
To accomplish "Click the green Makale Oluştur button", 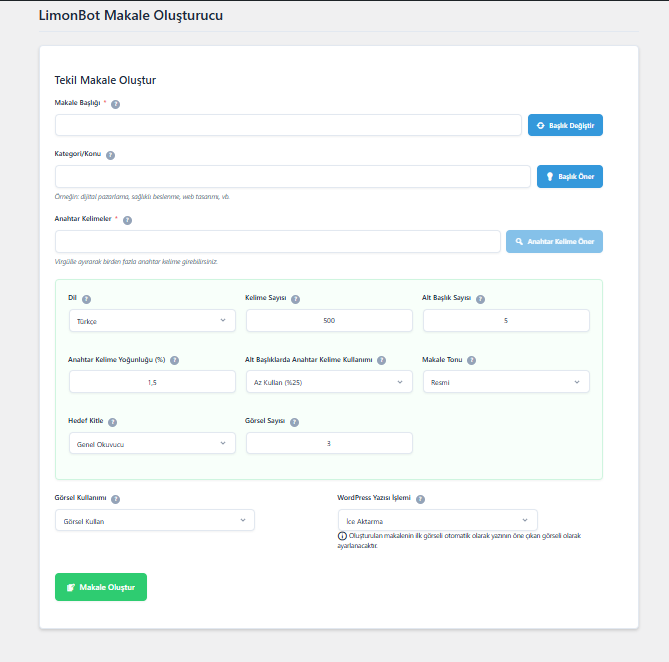I will point(101,587).
